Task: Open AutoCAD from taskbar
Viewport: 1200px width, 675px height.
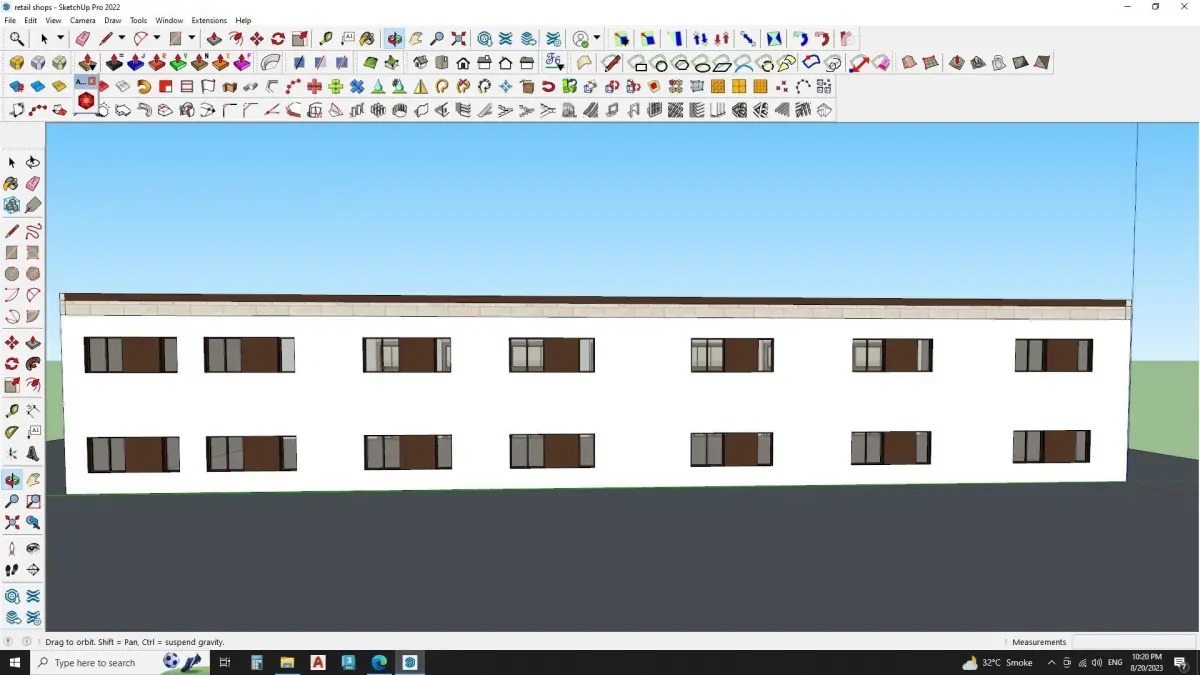Action: (318, 662)
